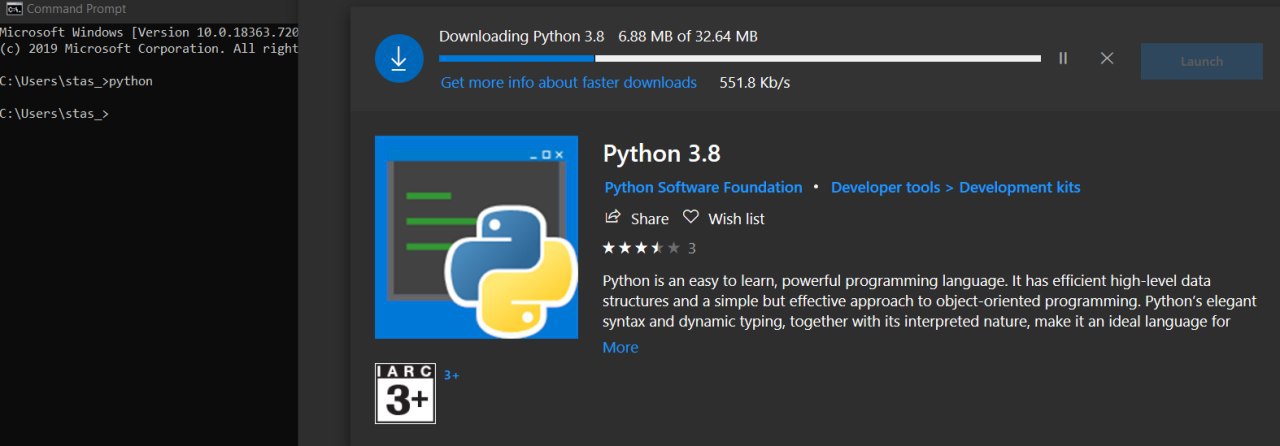Image resolution: width=1280 pixels, height=446 pixels.
Task: Click the last 'C:\Users\stas_>' prompt line in Command Prompt
Action: (x=55, y=113)
